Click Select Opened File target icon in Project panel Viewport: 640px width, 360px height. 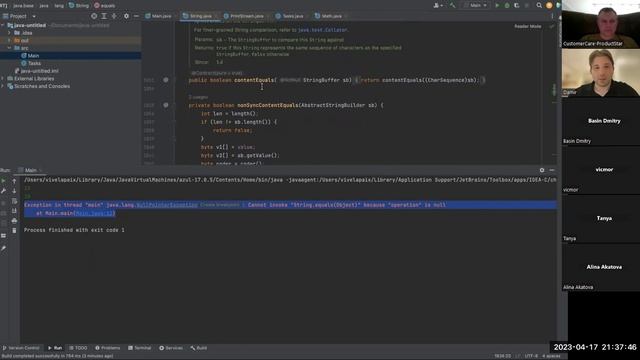94,16
